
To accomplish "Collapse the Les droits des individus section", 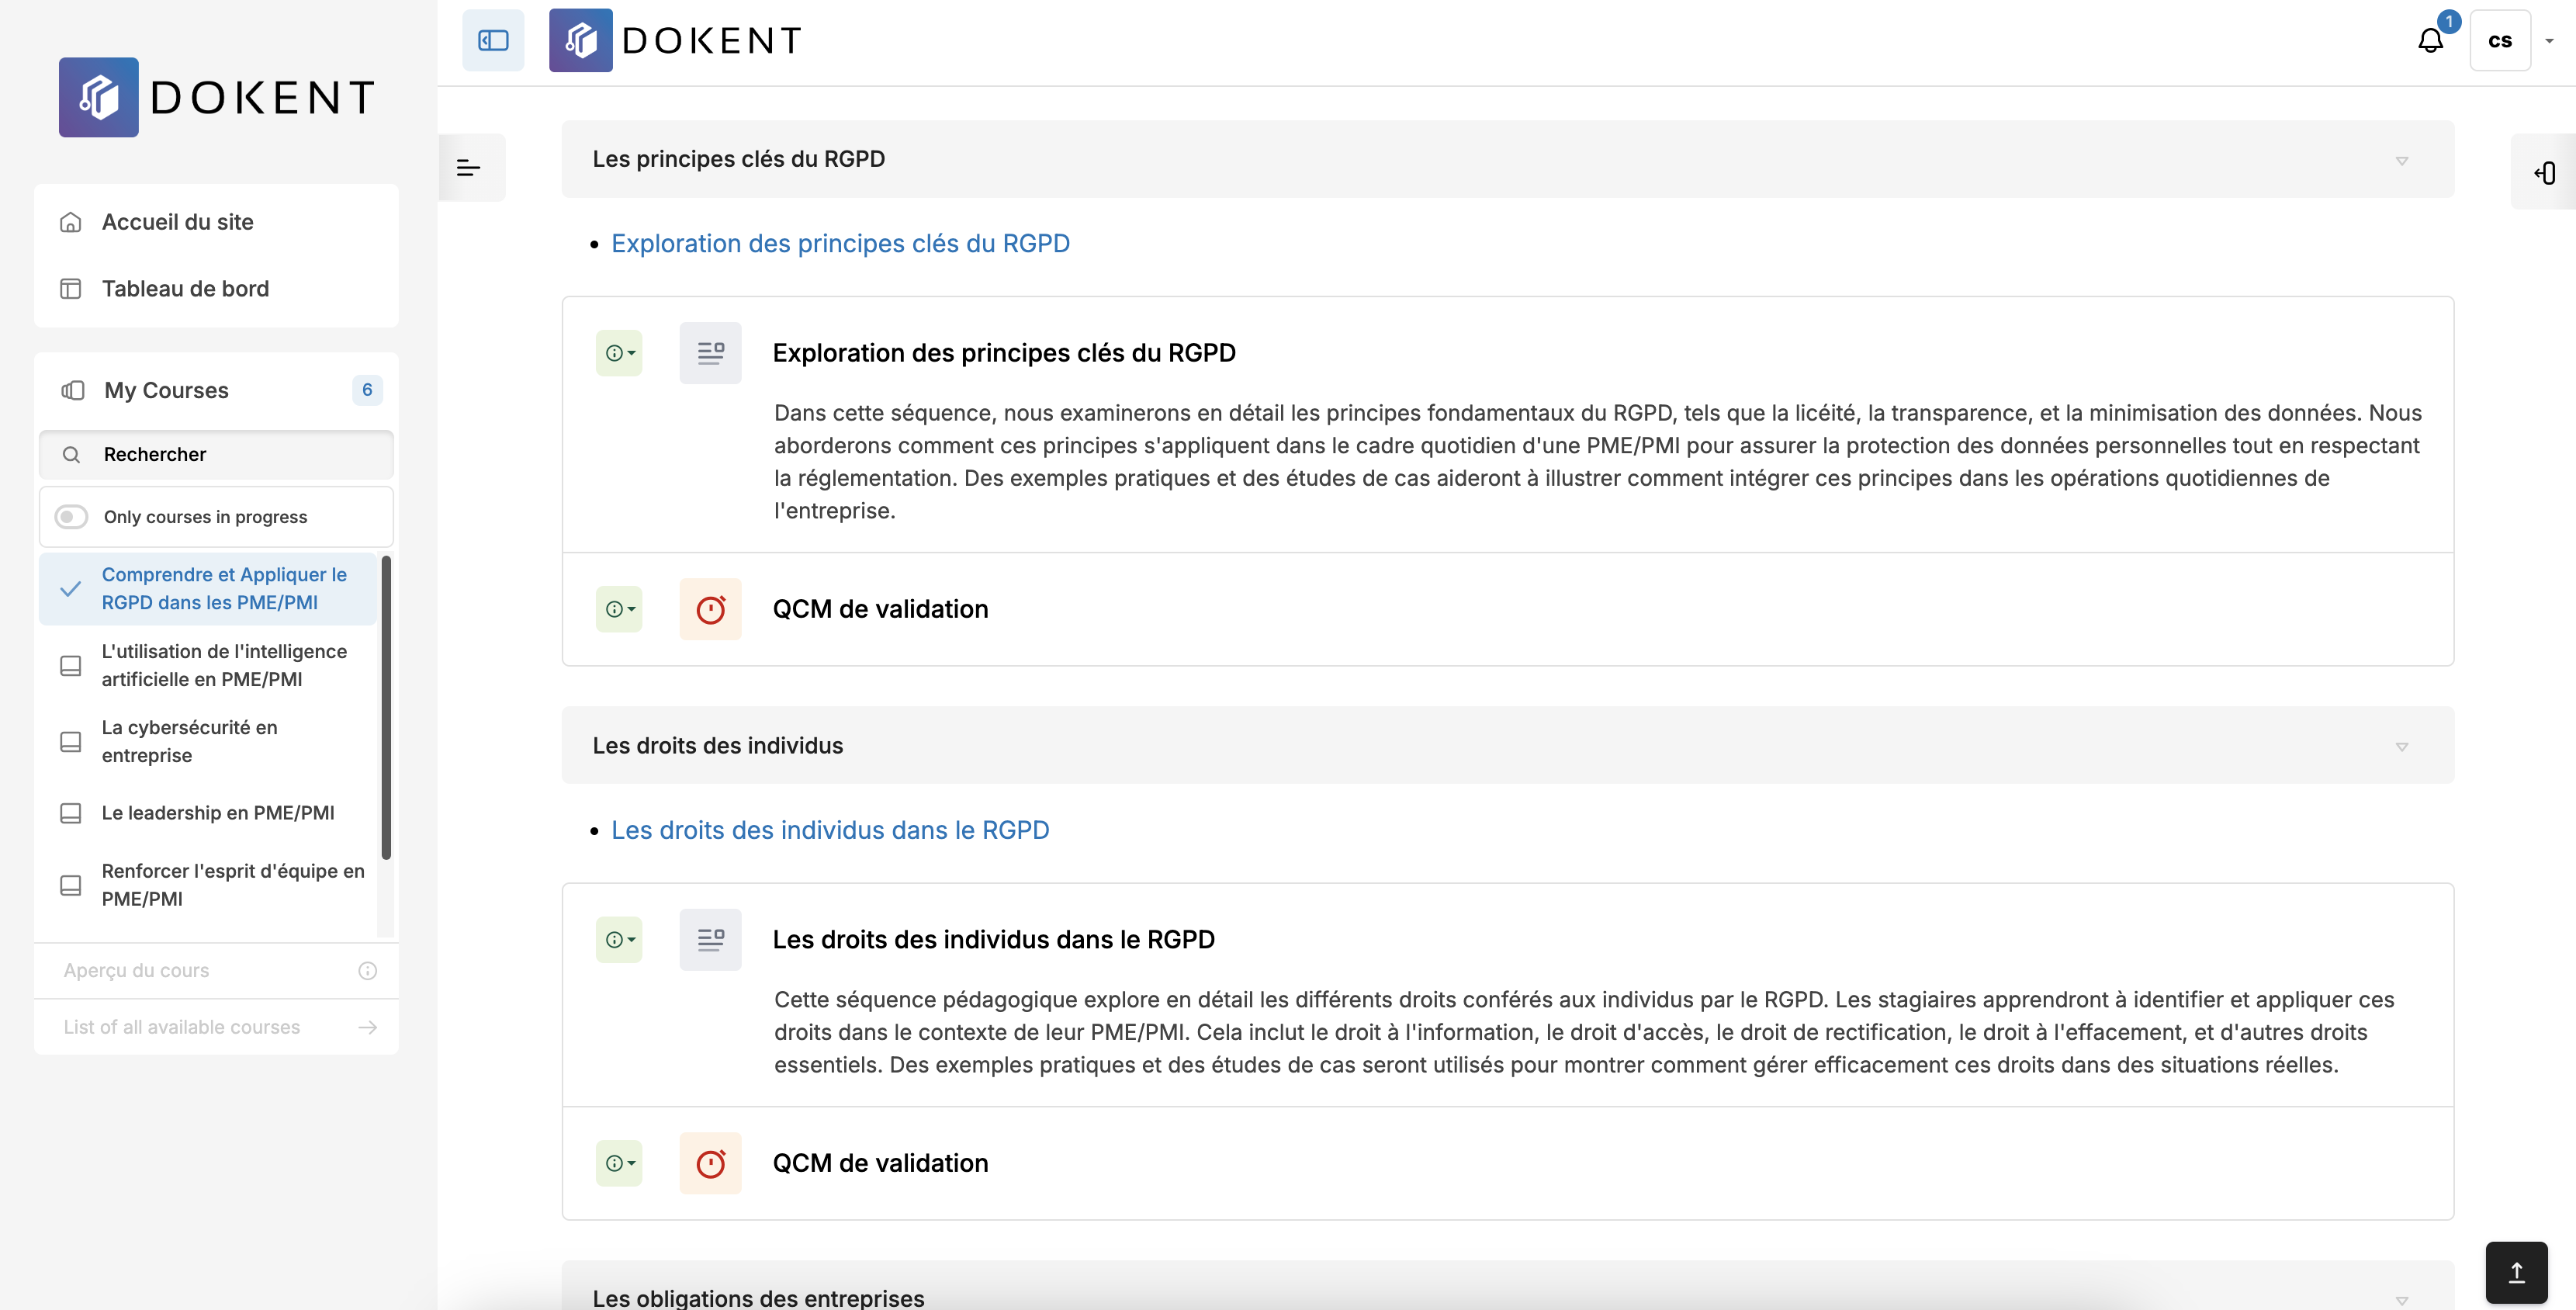I will pyautogui.click(x=2402, y=747).
